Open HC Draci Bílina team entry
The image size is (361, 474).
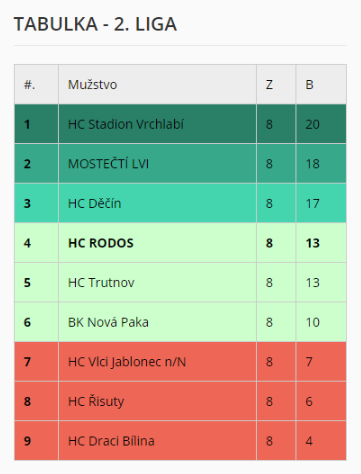point(111,441)
